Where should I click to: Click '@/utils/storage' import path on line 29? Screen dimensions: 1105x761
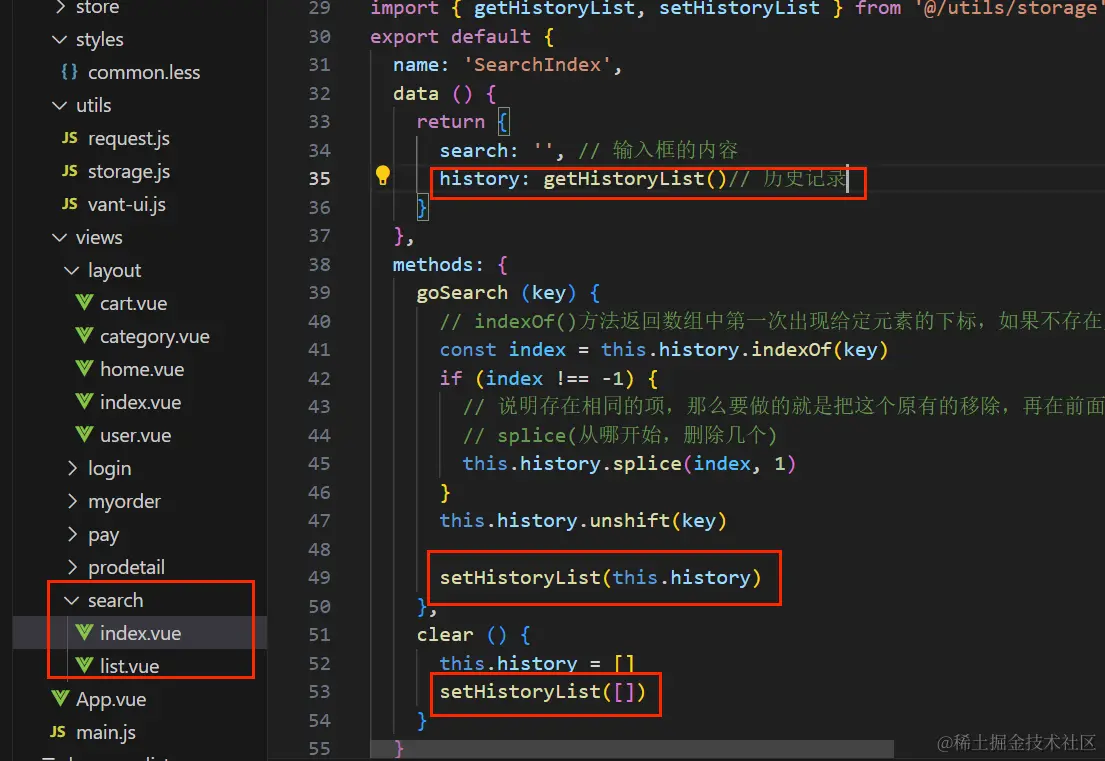pyautogui.click(x=1009, y=8)
